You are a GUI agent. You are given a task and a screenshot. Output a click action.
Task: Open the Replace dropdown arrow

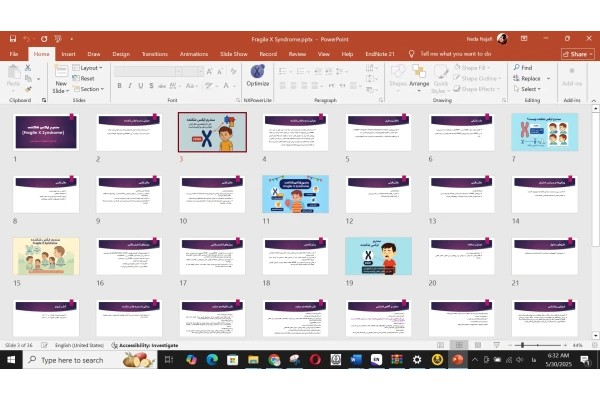(548, 78)
